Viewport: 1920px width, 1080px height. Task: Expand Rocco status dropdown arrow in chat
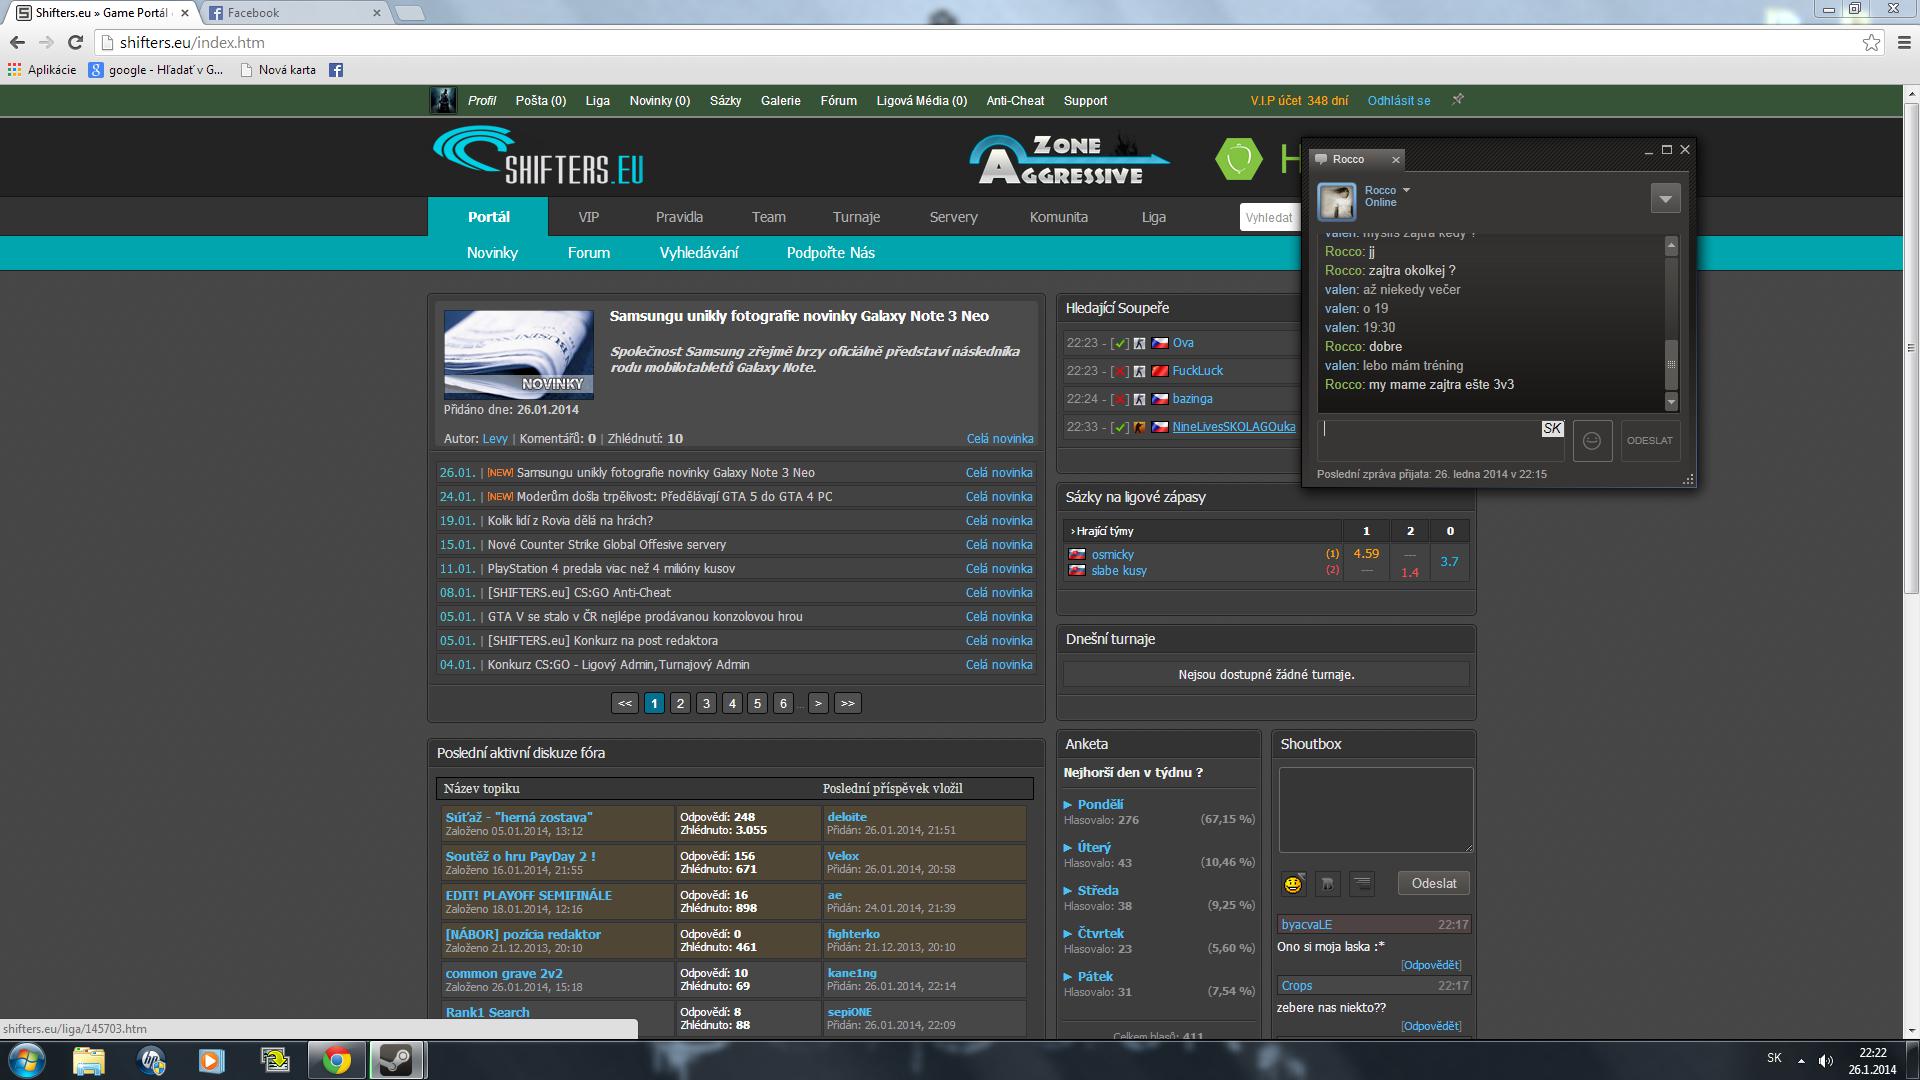(1406, 190)
